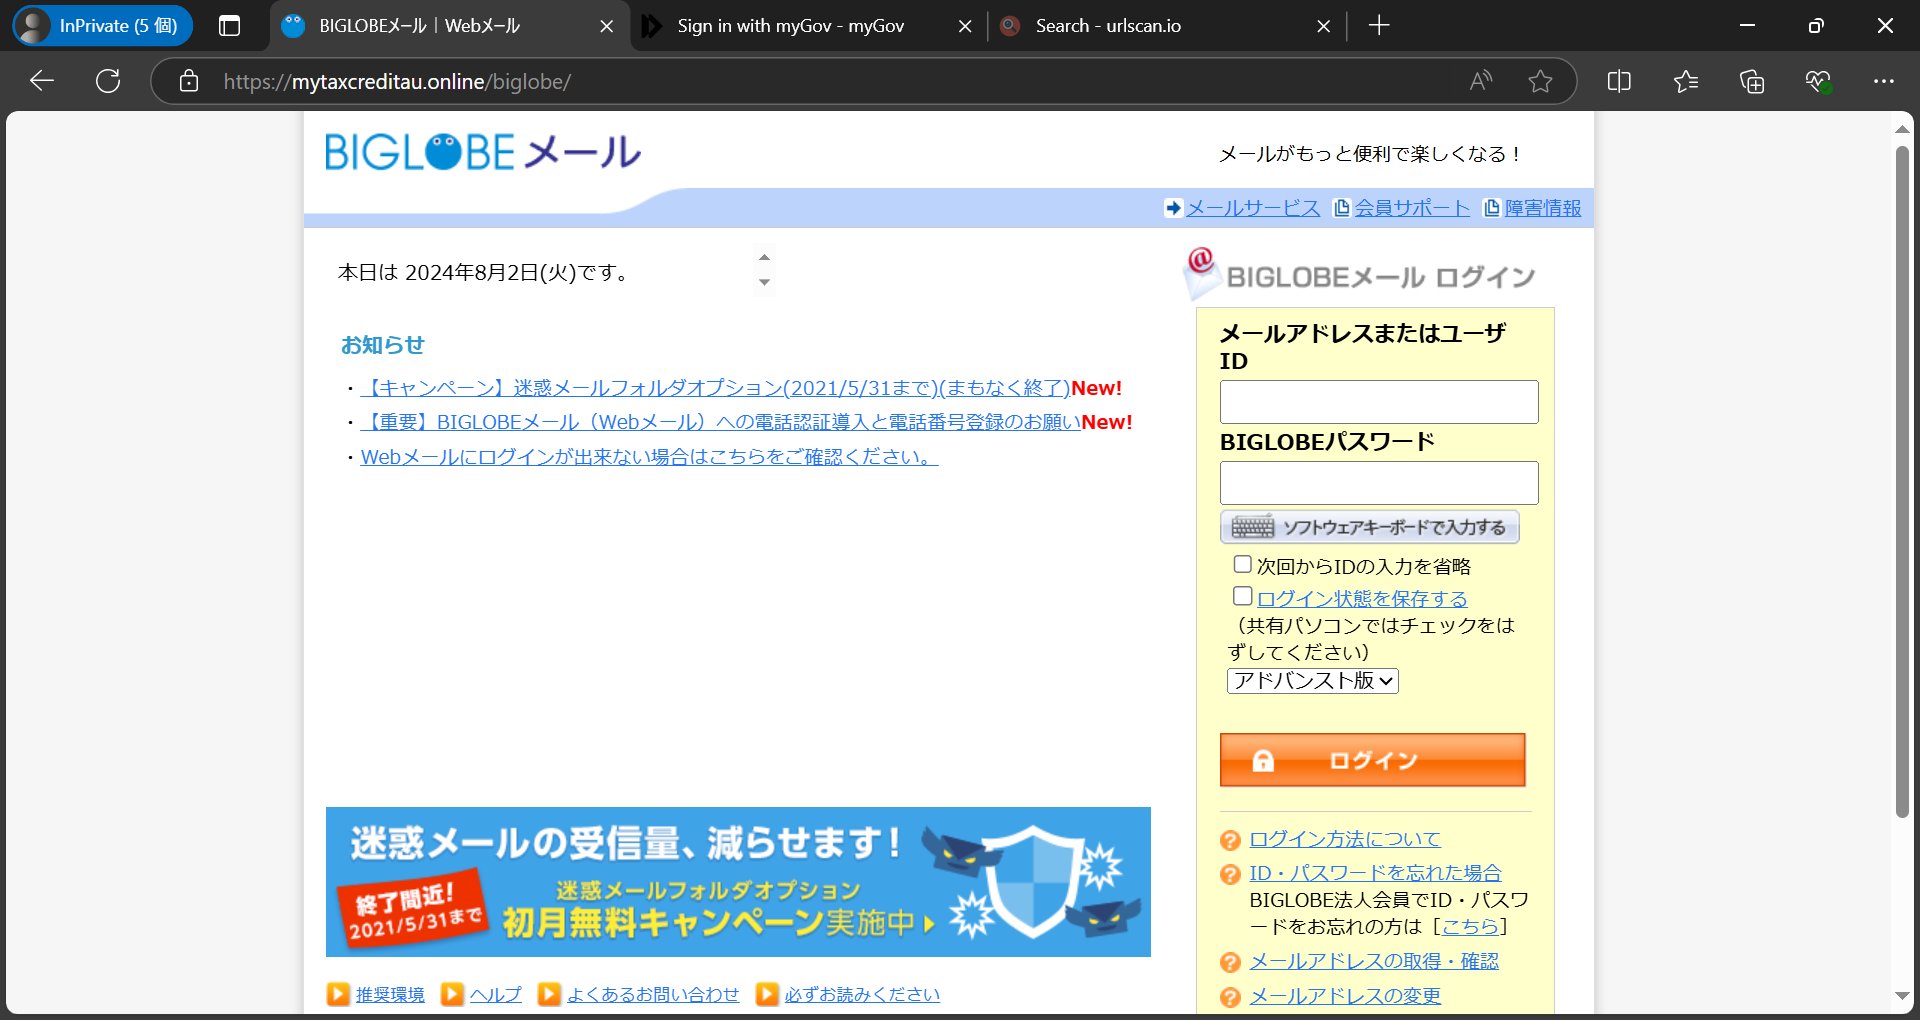Open a new tab with plus icon
1920x1020 pixels.
click(1379, 26)
